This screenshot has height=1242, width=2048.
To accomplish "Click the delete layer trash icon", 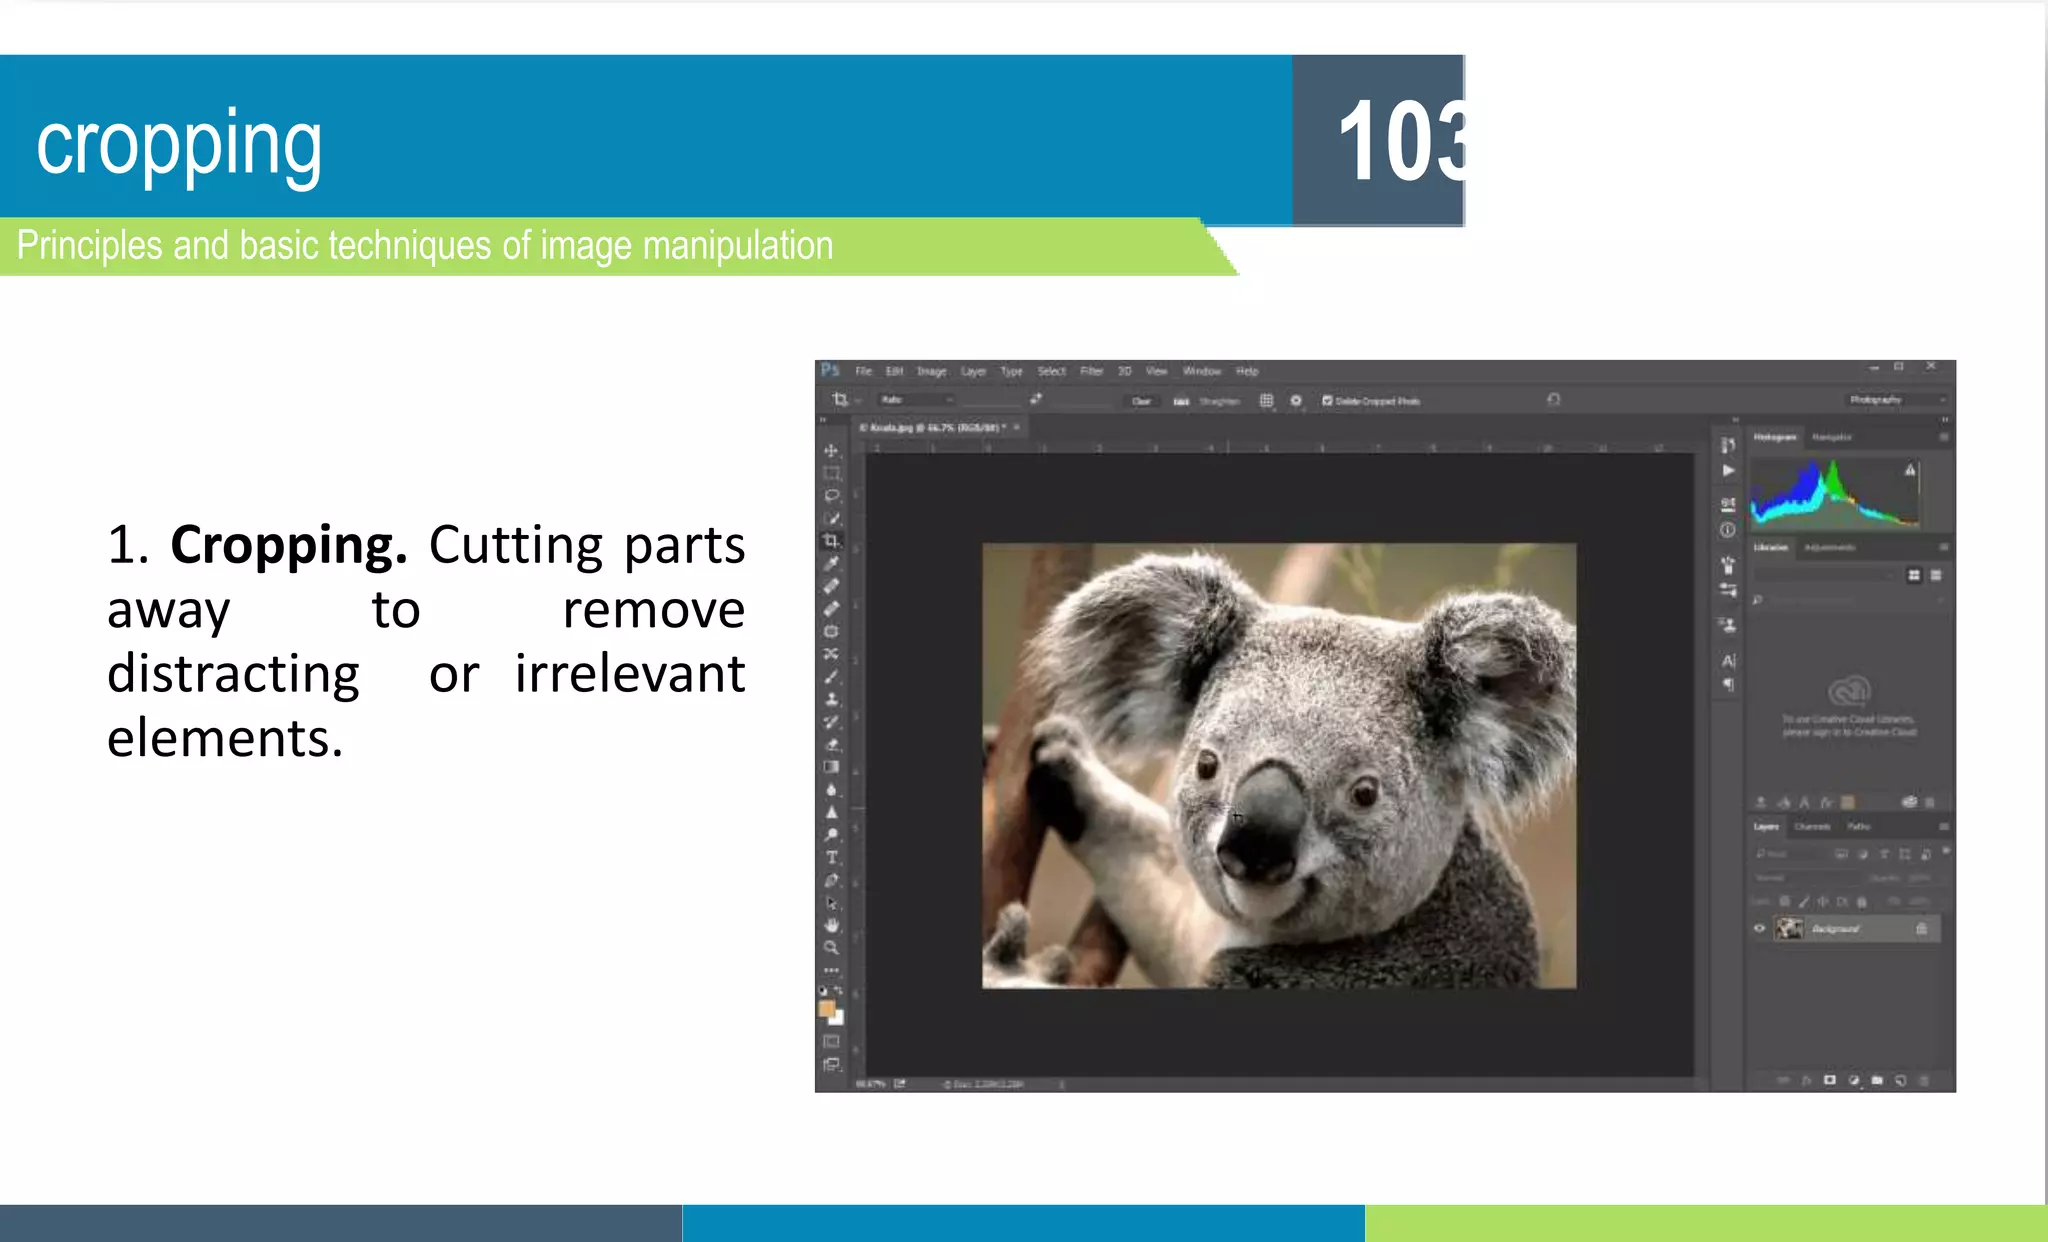I will pos(1924,1080).
